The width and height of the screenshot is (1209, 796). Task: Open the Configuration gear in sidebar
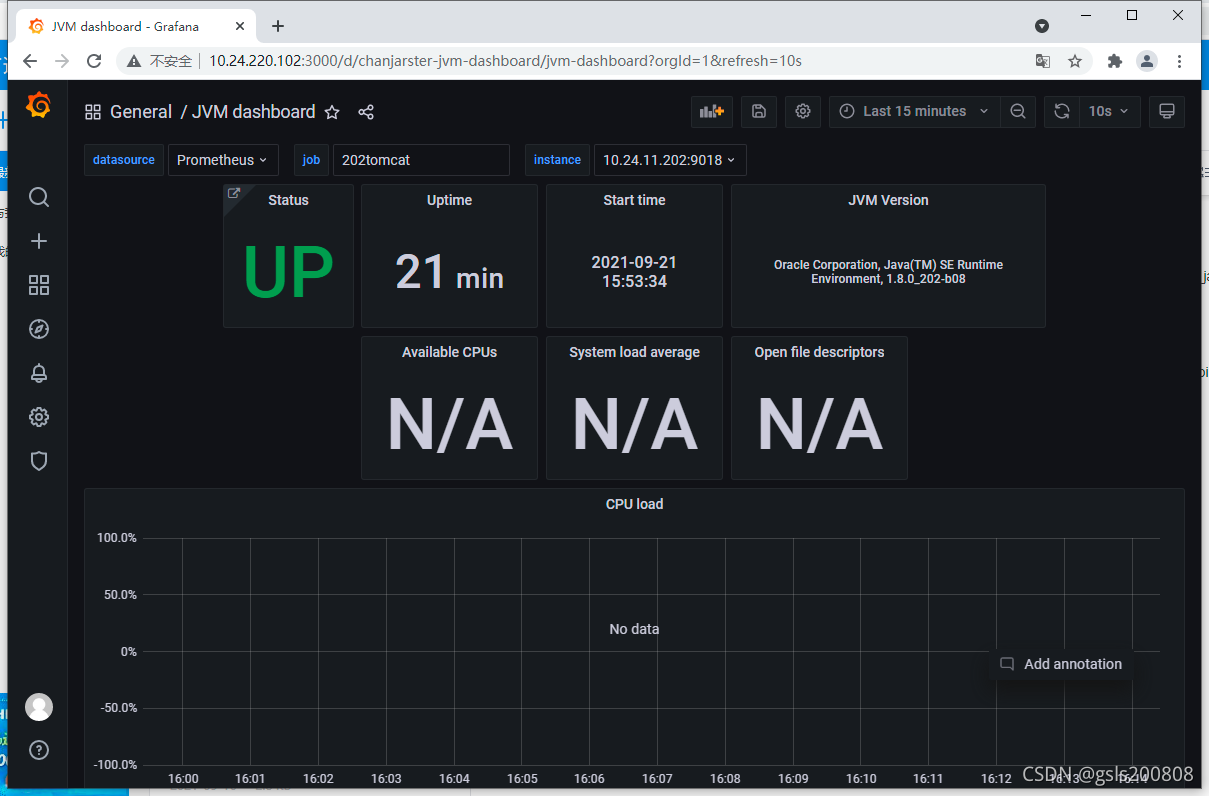point(39,417)
